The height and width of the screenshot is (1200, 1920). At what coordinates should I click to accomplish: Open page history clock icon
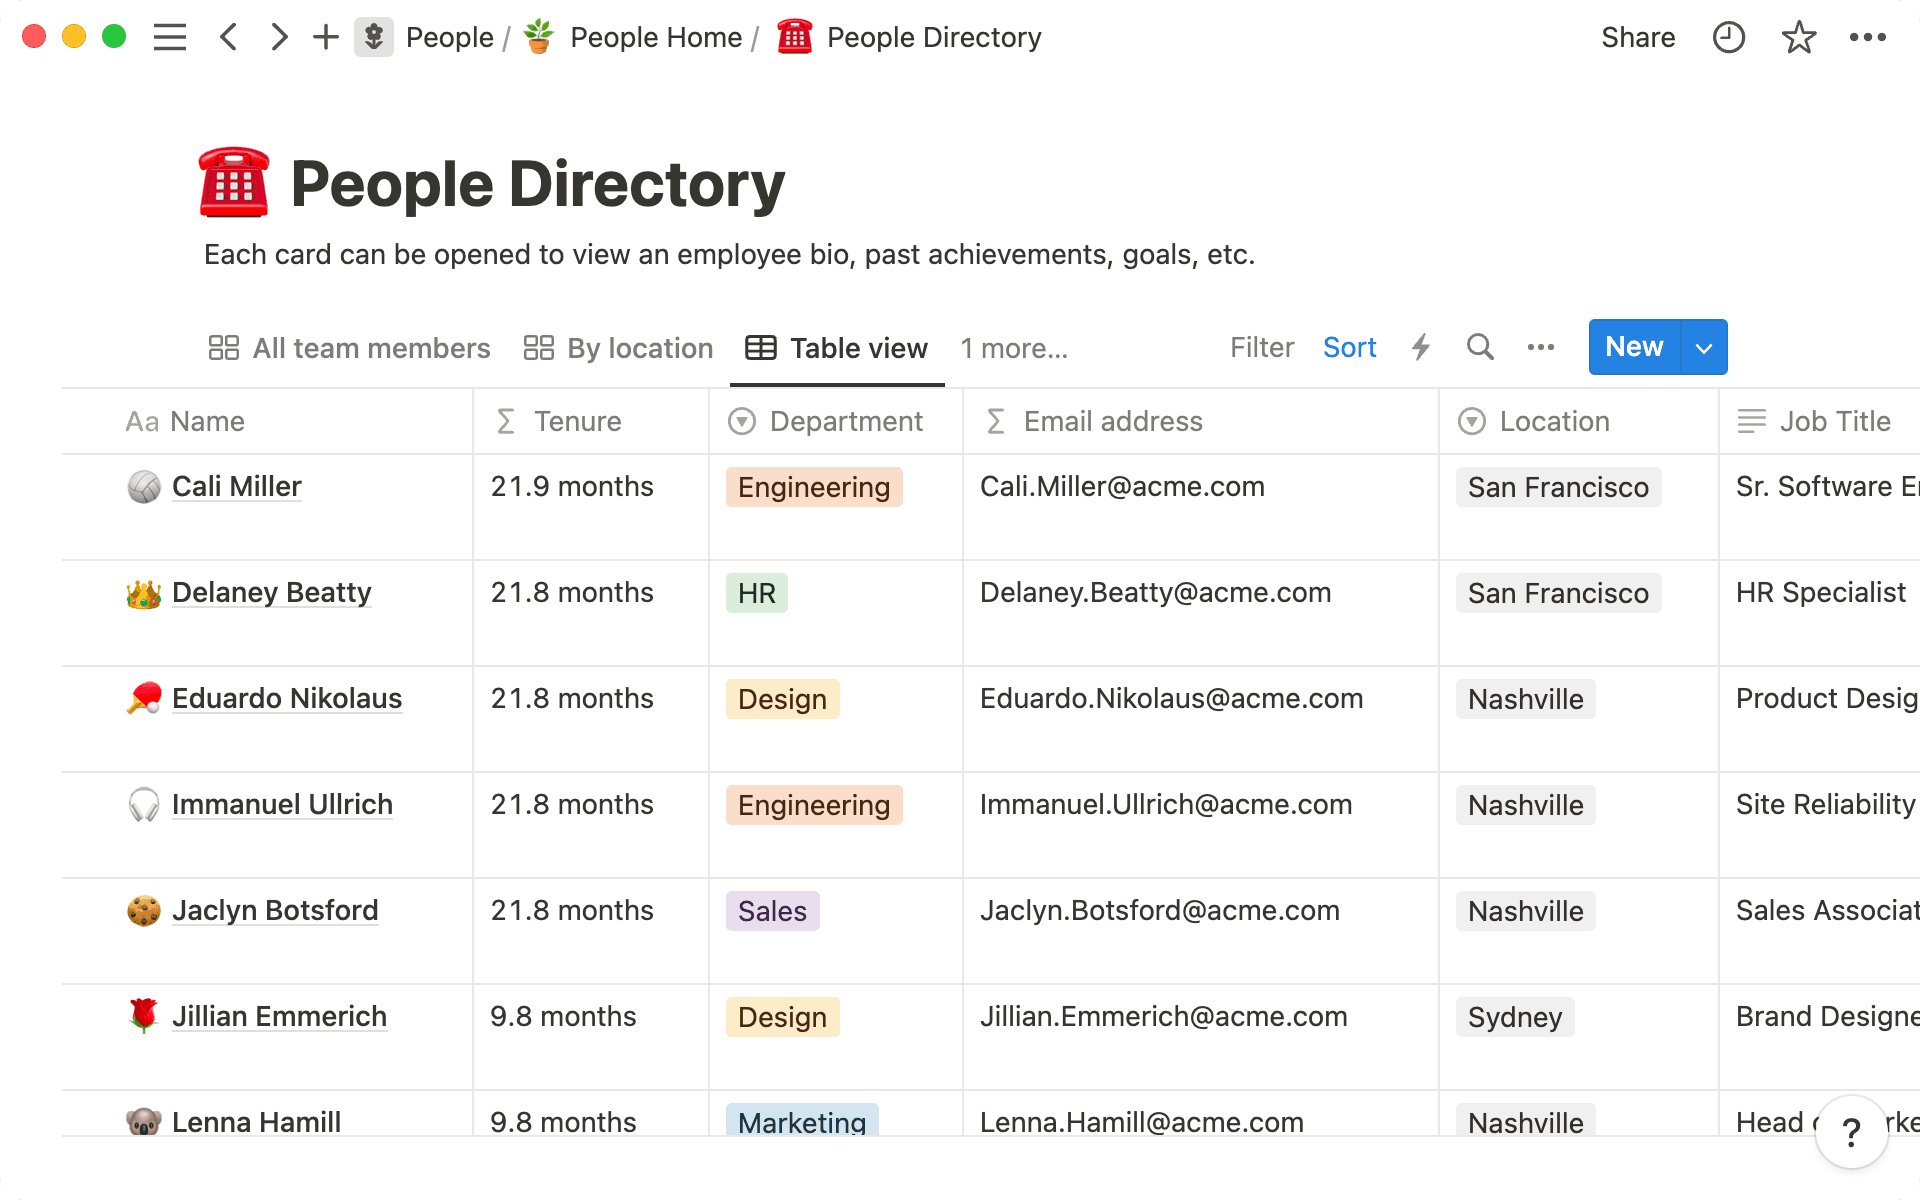(1728, 38)
